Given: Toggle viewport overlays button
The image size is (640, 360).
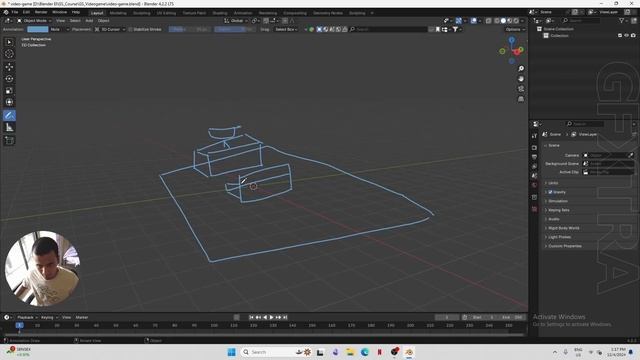Looking at the screenshot, I should point(474,20).
